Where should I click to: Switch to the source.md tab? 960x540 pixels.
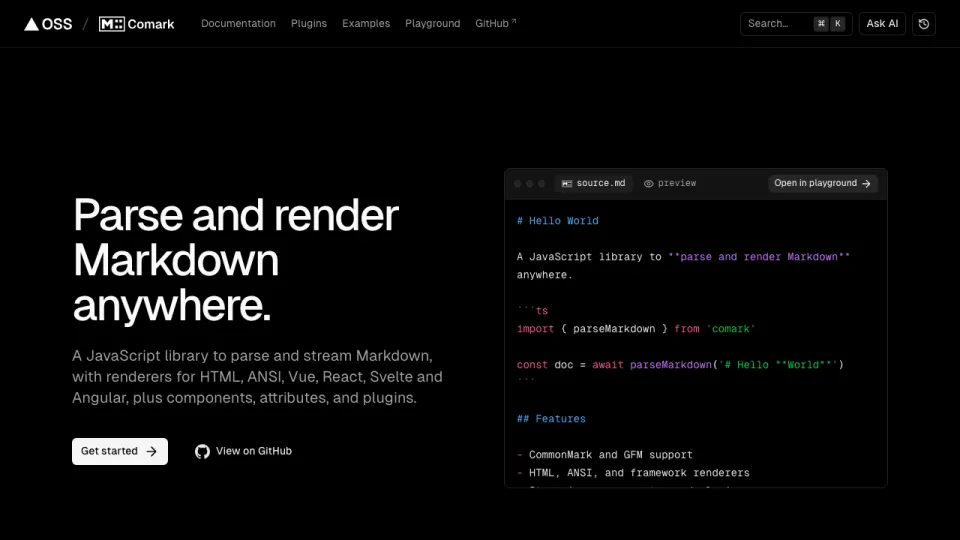tap(593, 183)
